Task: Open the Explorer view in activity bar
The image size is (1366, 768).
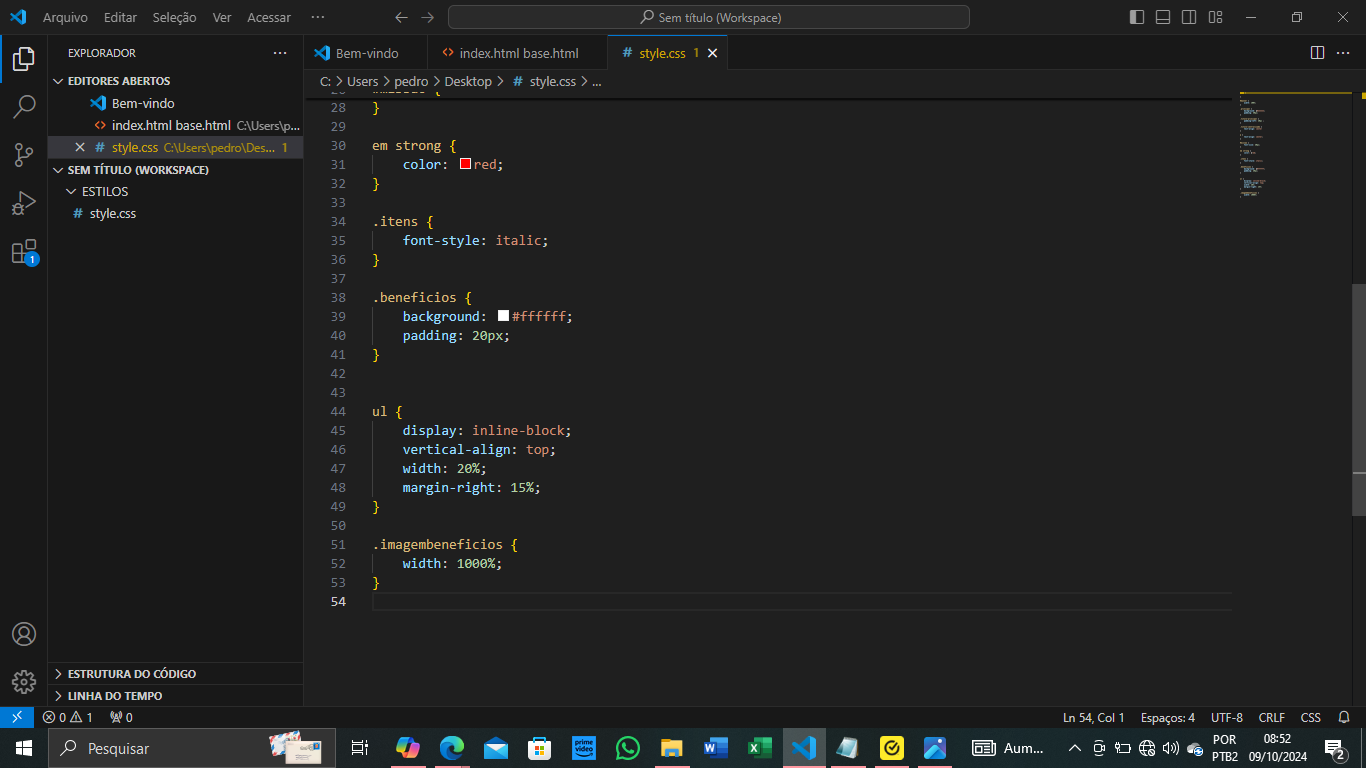Action: (x=24, y=58)
